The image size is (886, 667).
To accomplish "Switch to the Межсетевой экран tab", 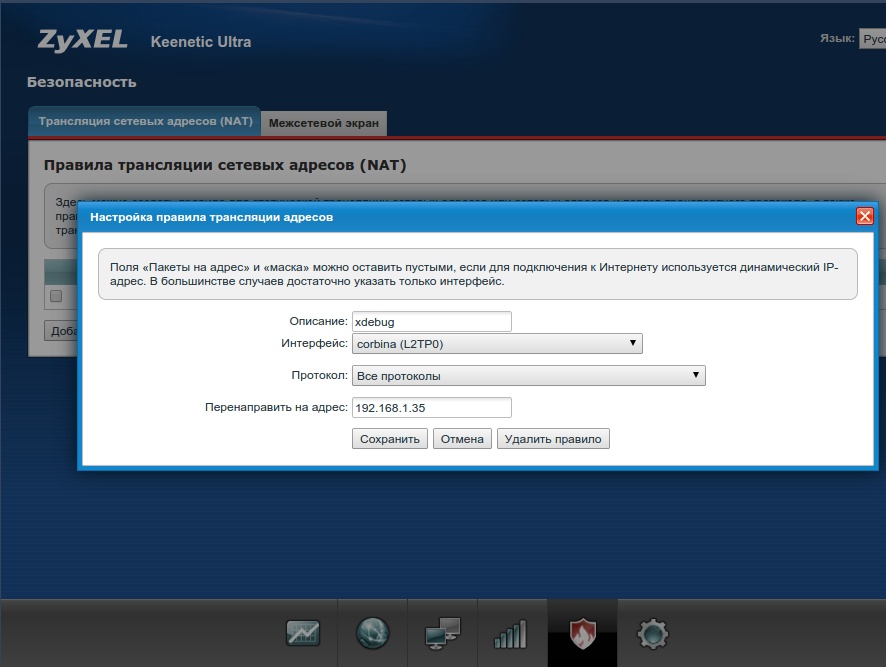I will 324,123.
